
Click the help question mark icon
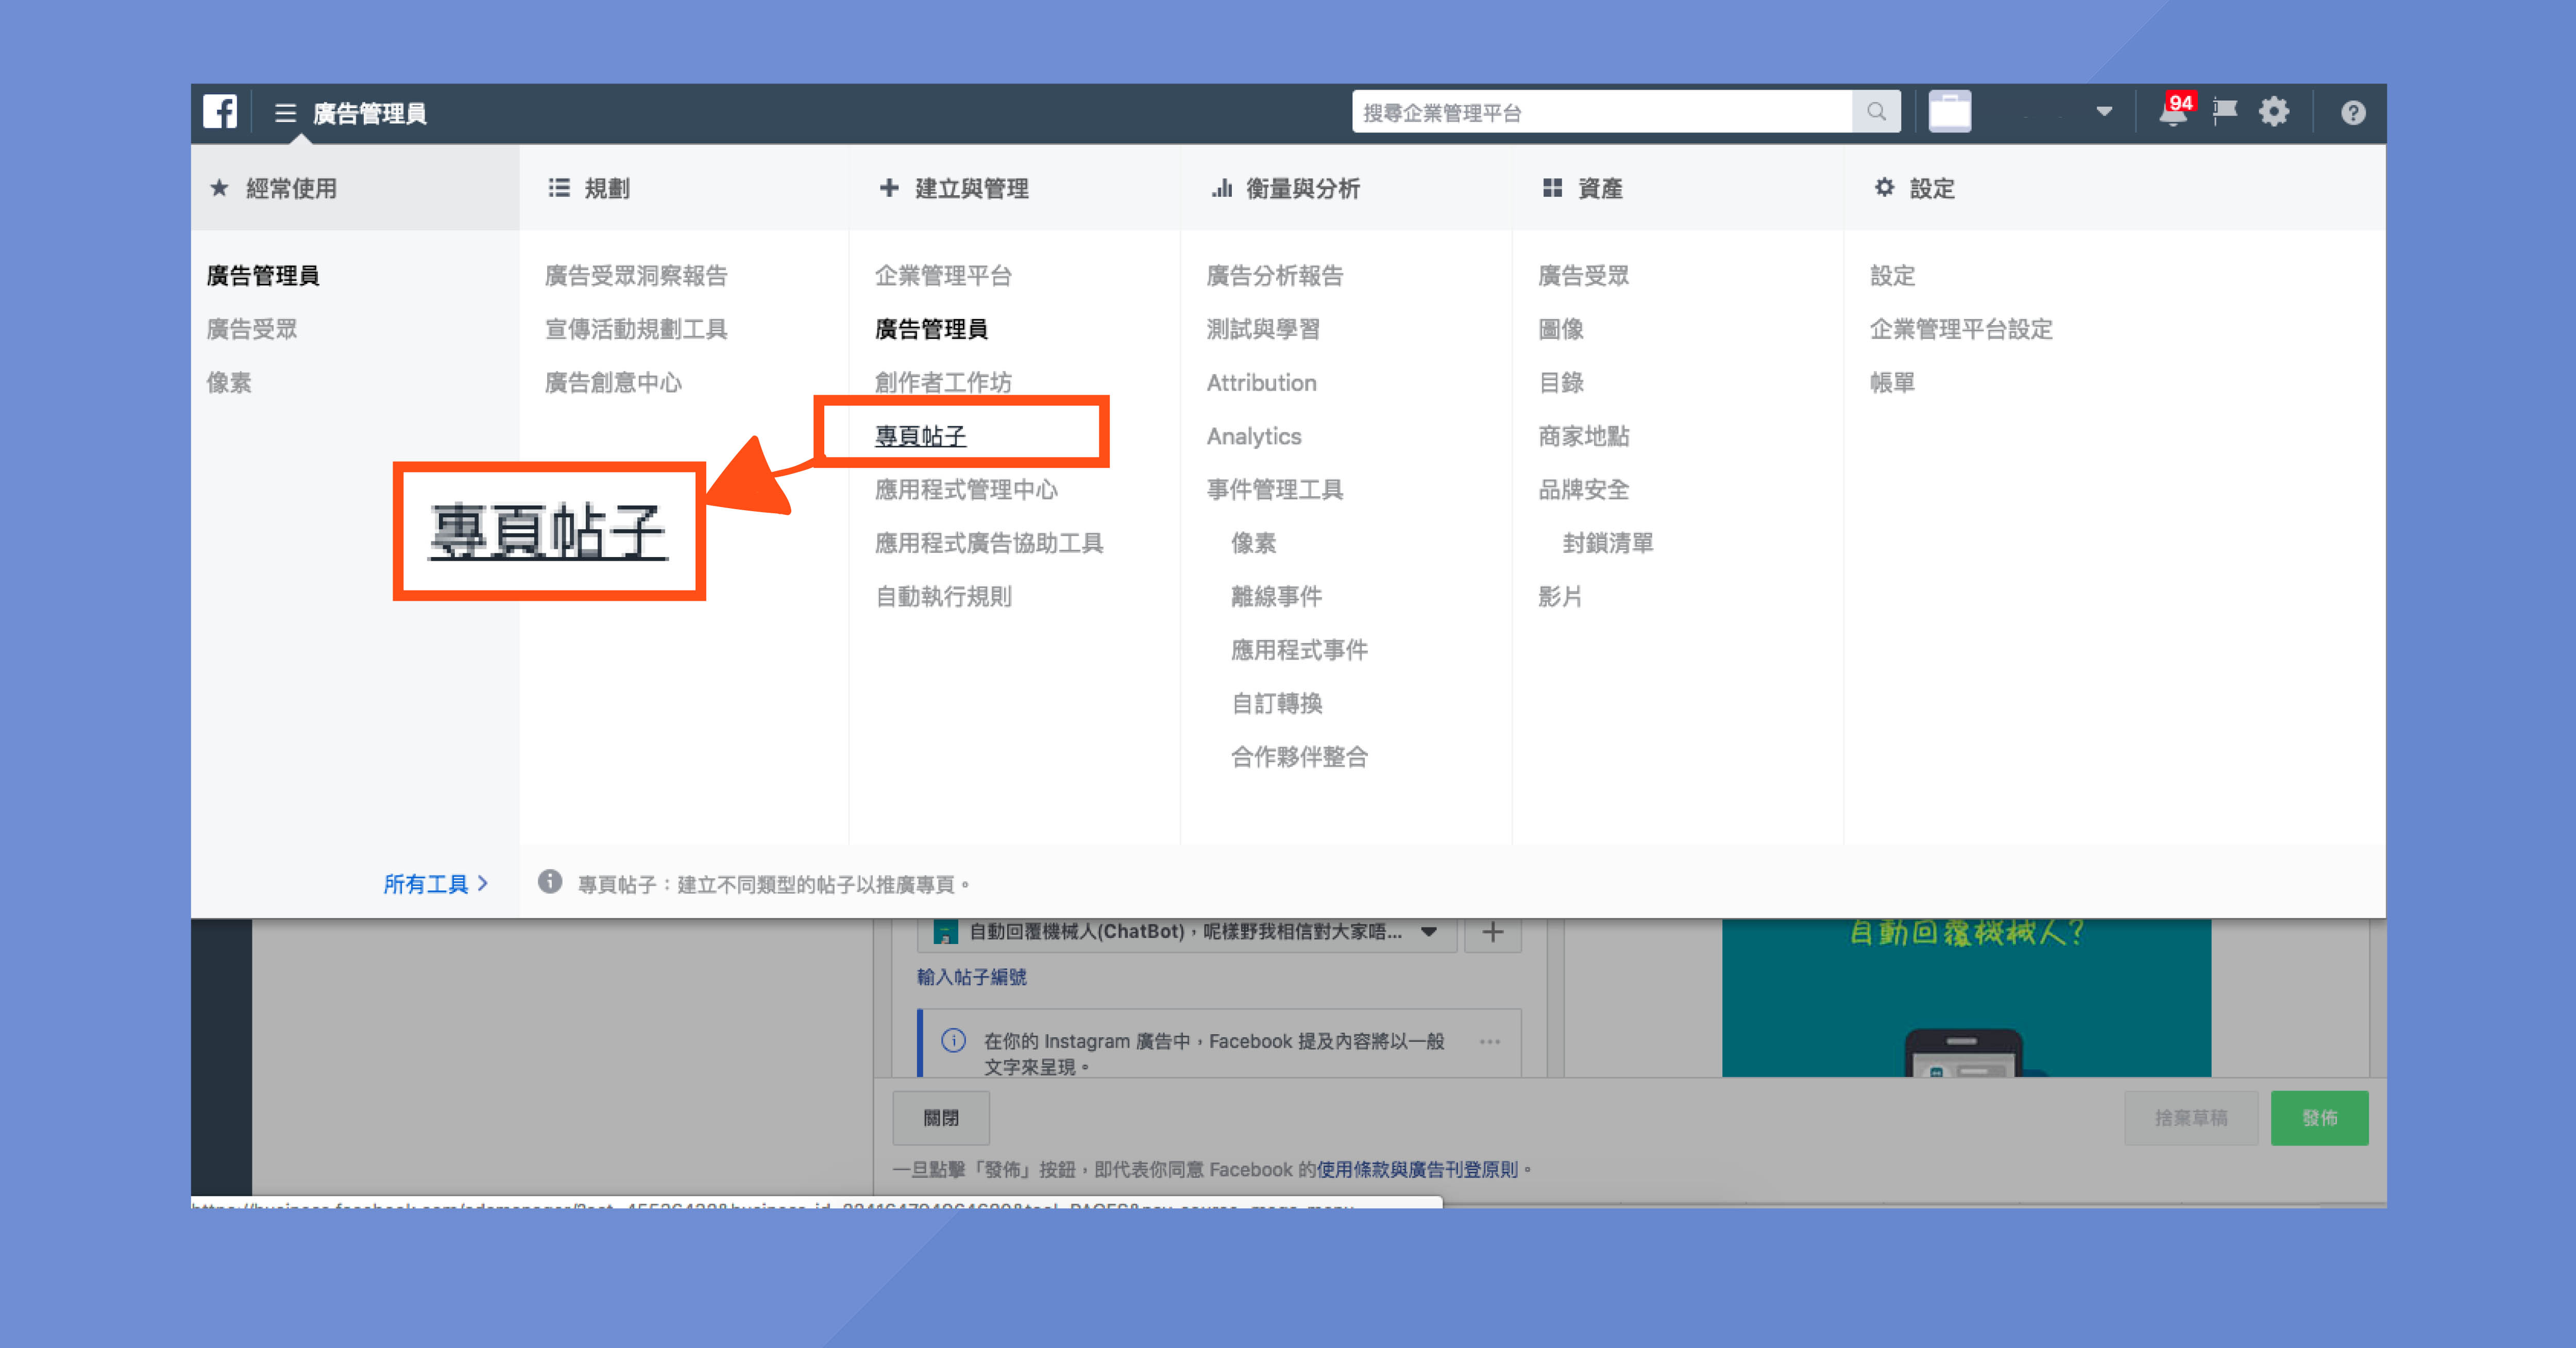[2353, 113]
